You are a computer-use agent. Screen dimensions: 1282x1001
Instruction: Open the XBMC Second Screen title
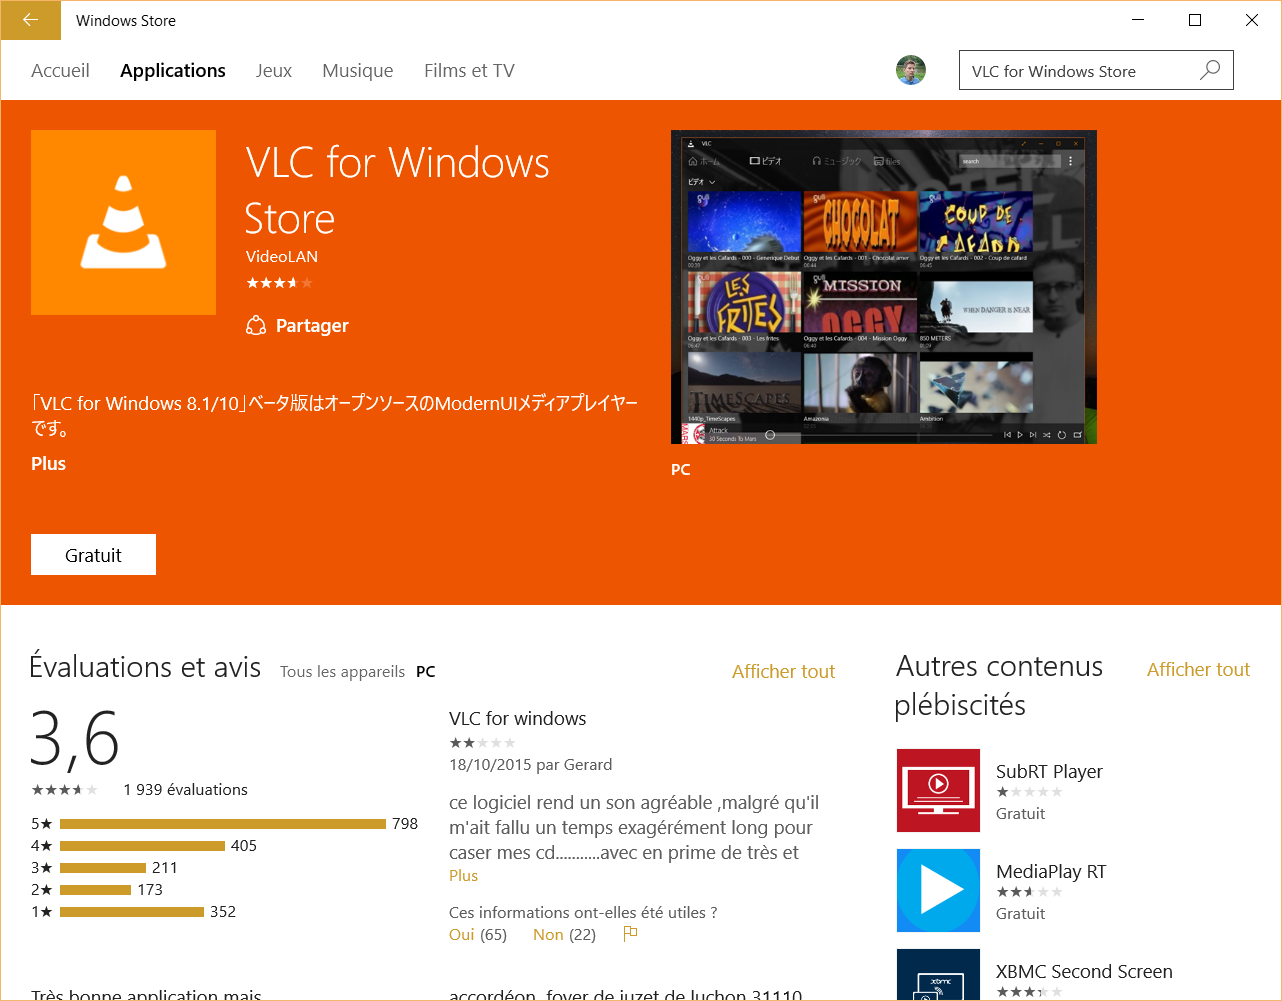coord(1084,971)
